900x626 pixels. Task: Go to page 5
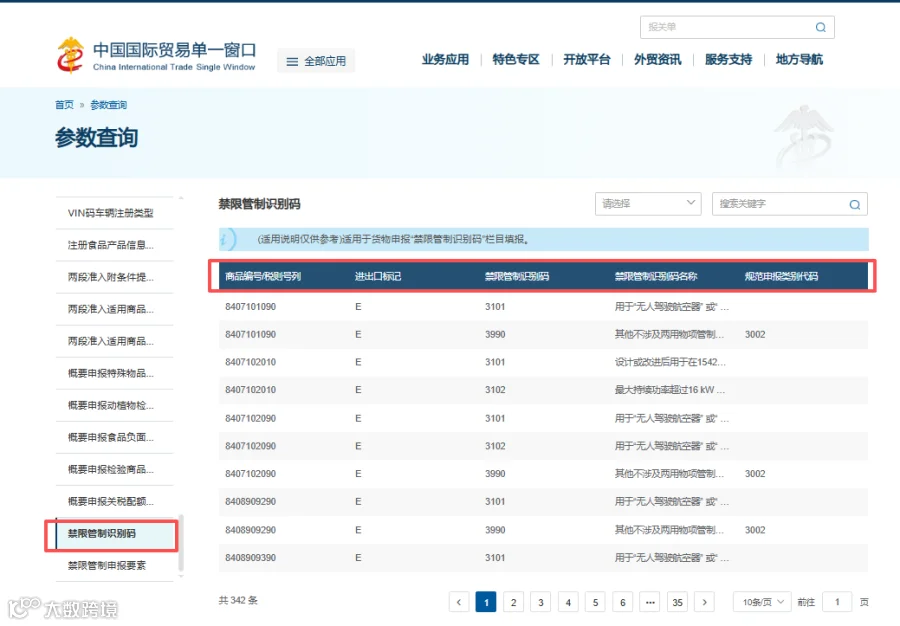(595, 602)
